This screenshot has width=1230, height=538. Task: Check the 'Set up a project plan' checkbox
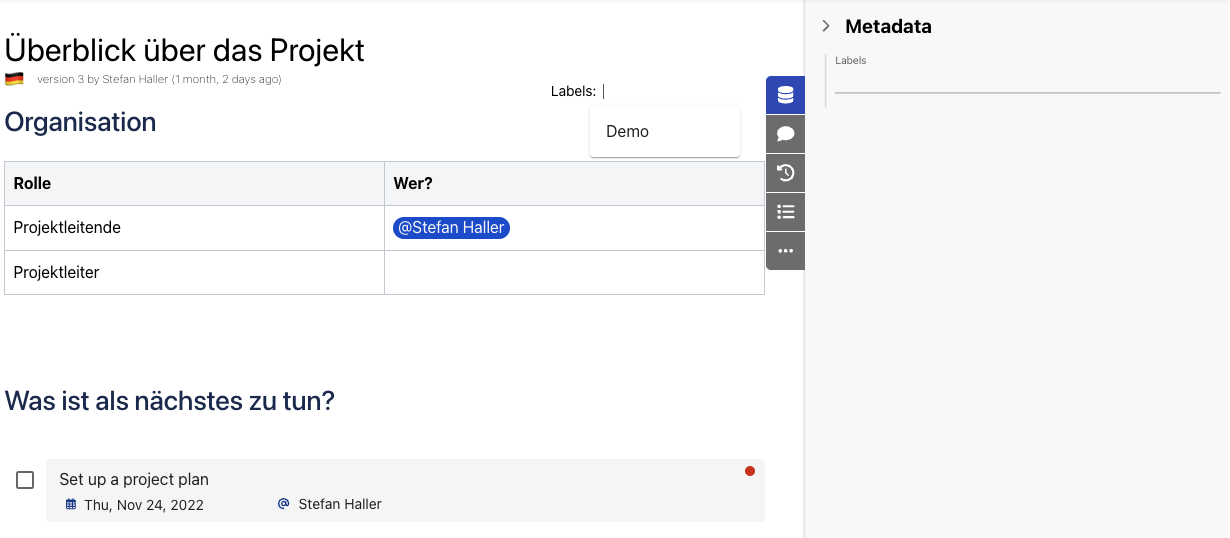25,480
